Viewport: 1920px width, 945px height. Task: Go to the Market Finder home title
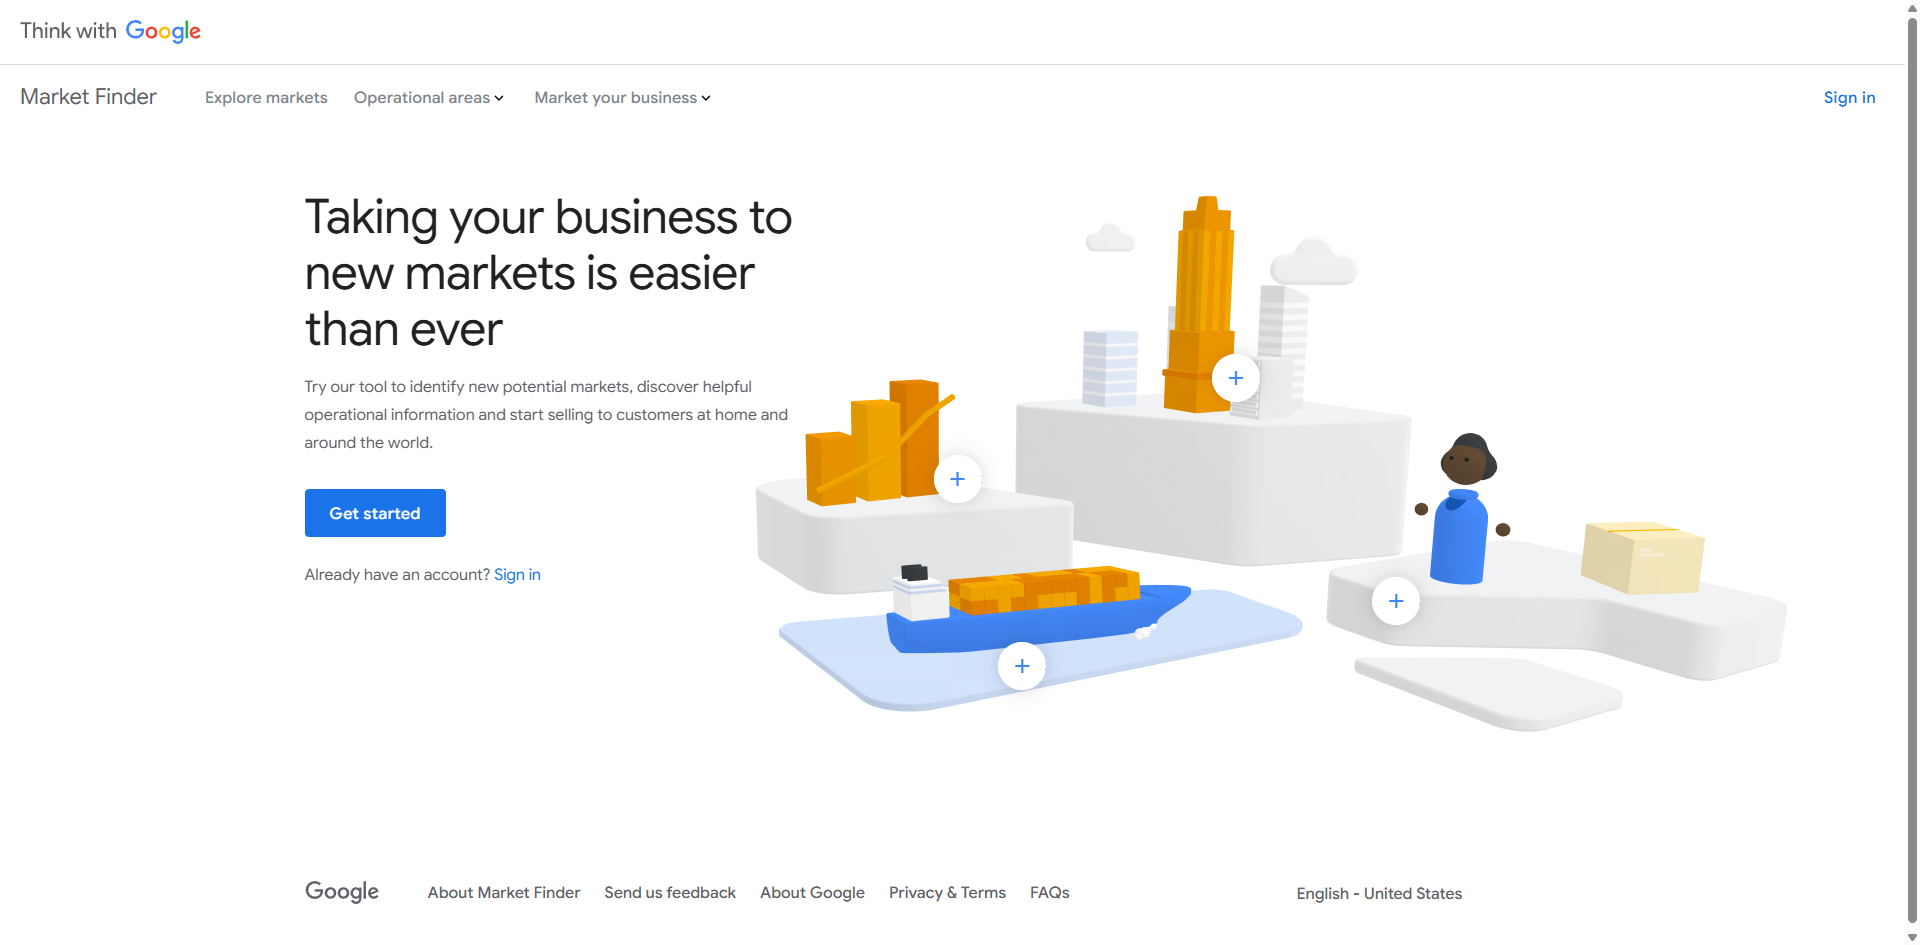point(89,97)
